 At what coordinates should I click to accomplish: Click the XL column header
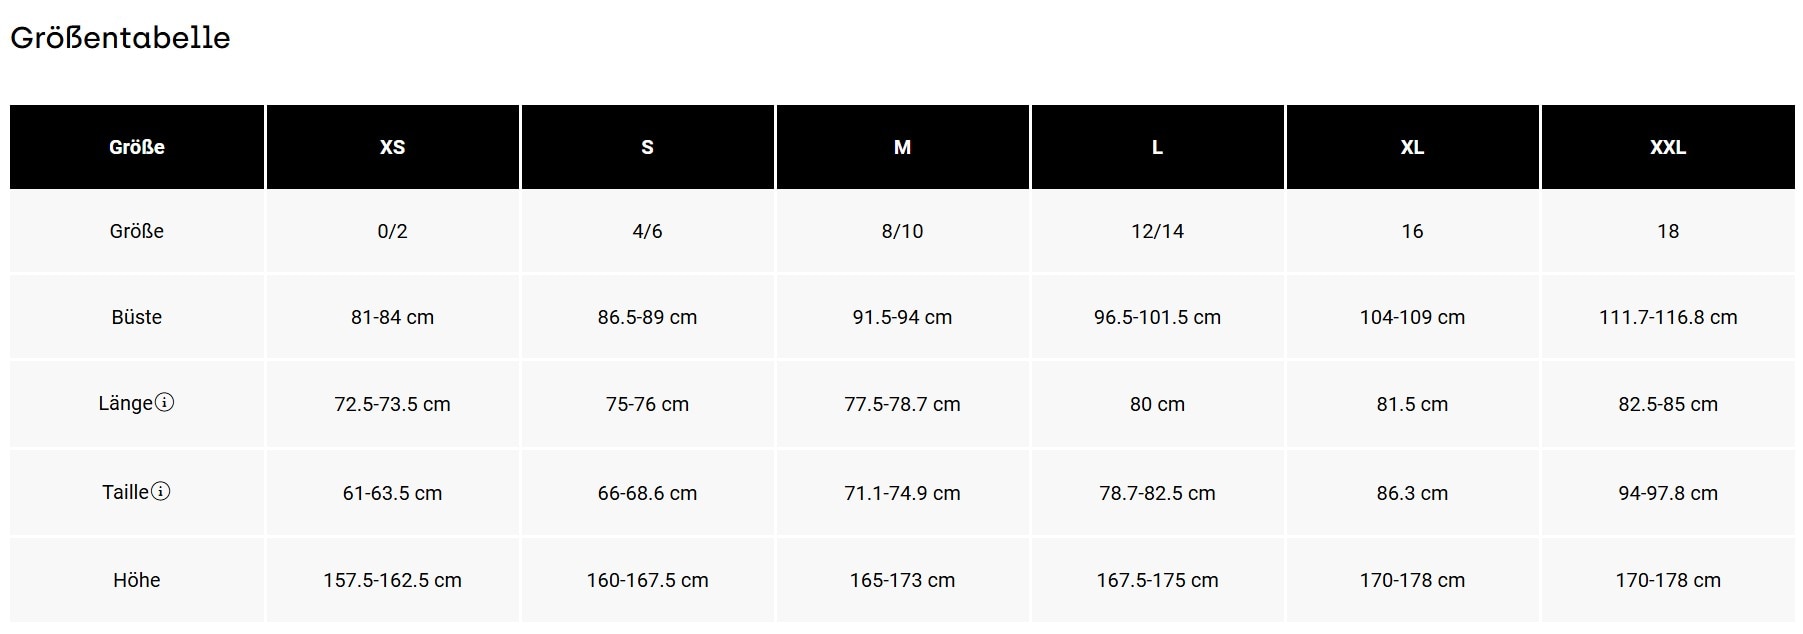coord(1412,147)
